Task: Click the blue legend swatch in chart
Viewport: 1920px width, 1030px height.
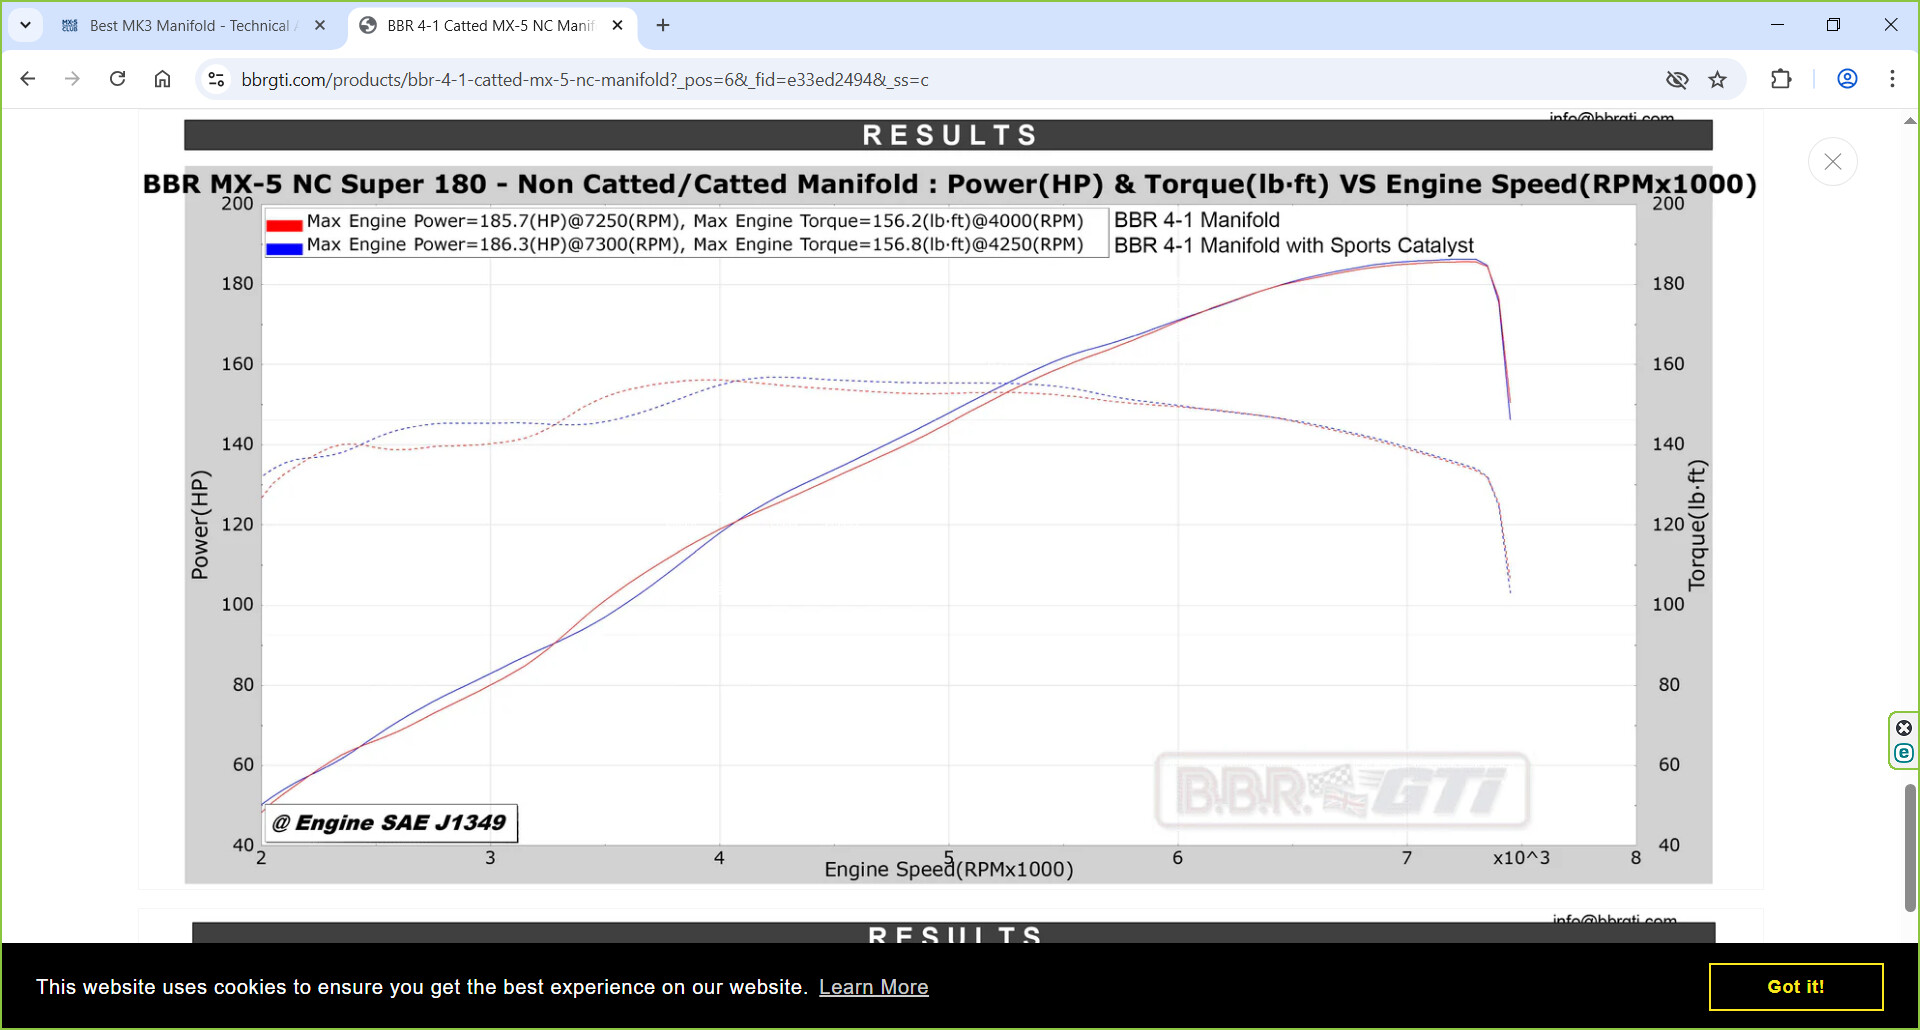Action: tap(284, 249)
